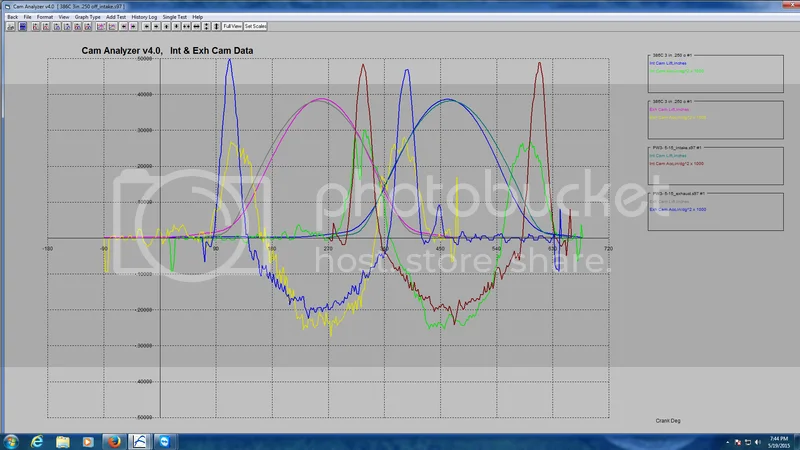Open the File menu
This screenshot has height=450, width=800.
click(x=28, y=17)
